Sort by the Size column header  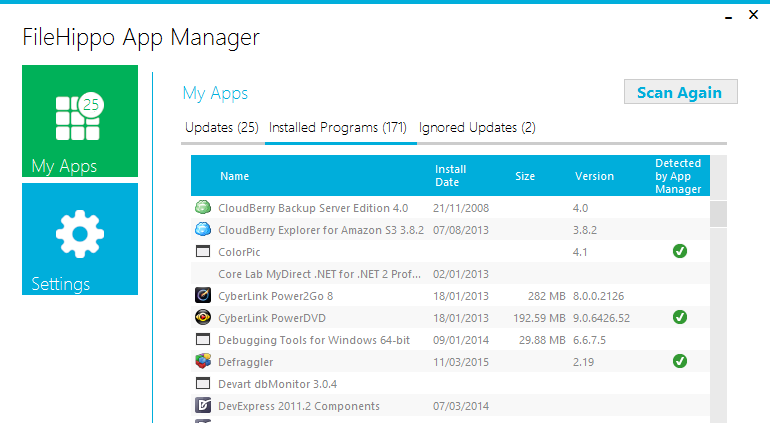[x=525, y=176]
